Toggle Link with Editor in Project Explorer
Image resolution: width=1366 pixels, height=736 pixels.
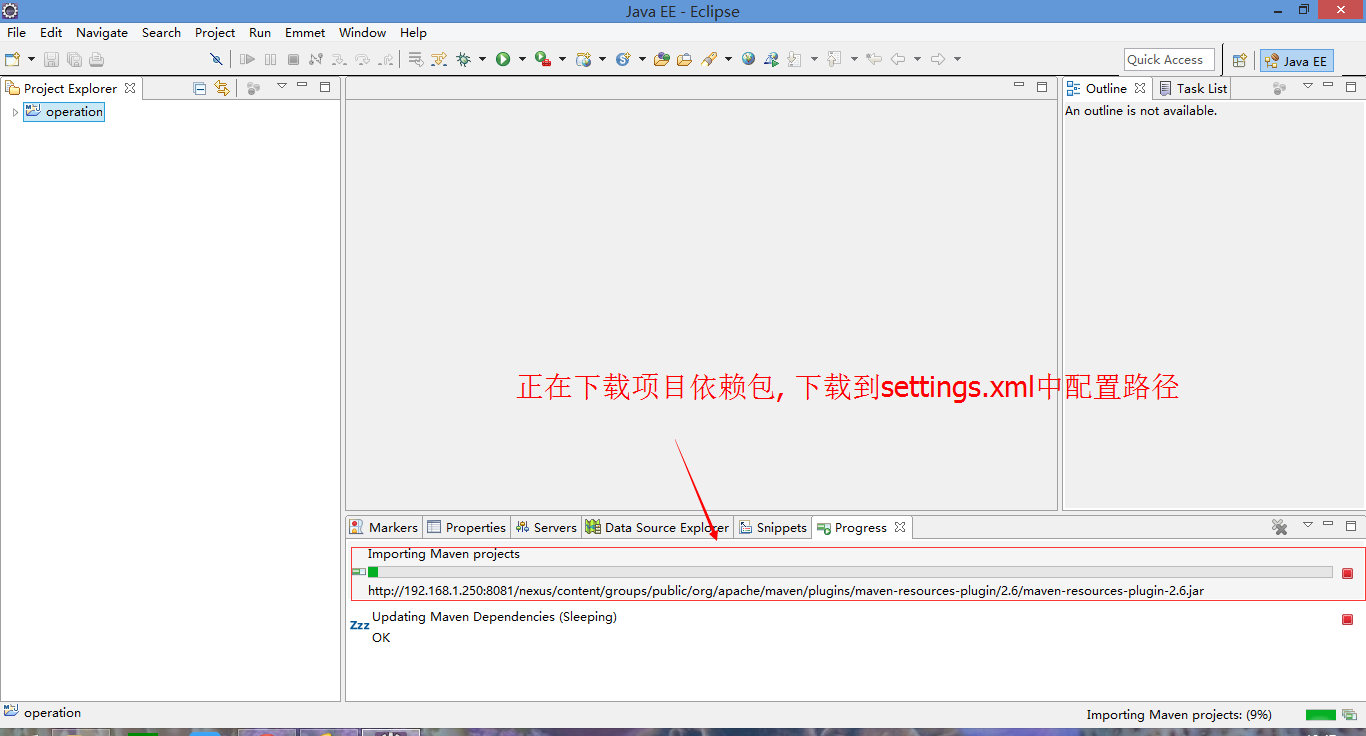(222, 88)
